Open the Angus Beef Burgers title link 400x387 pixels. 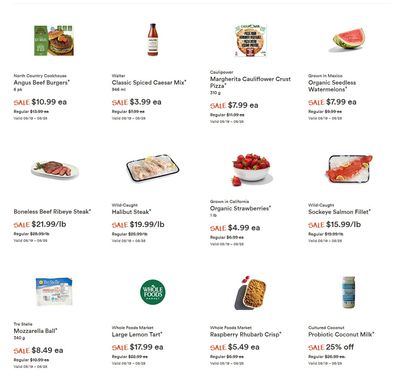[42, 82]
